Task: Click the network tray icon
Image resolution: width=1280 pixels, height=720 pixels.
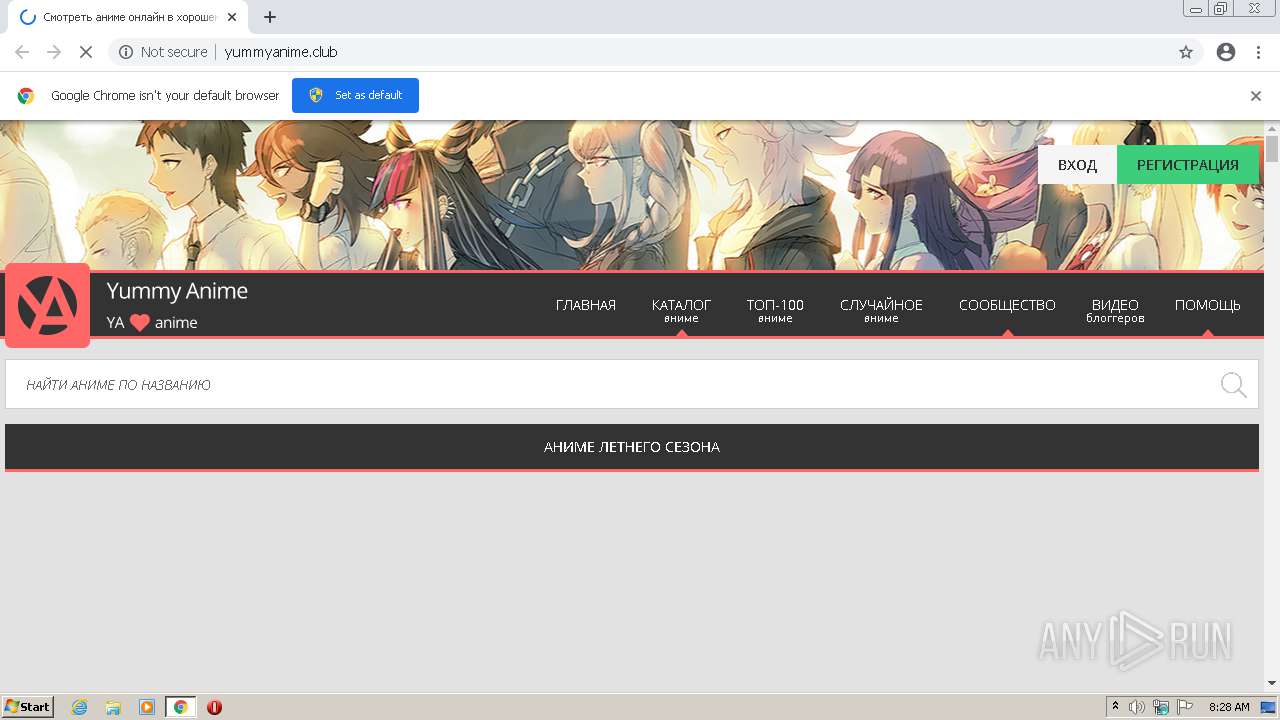Action: click(x=1161, y=707)
